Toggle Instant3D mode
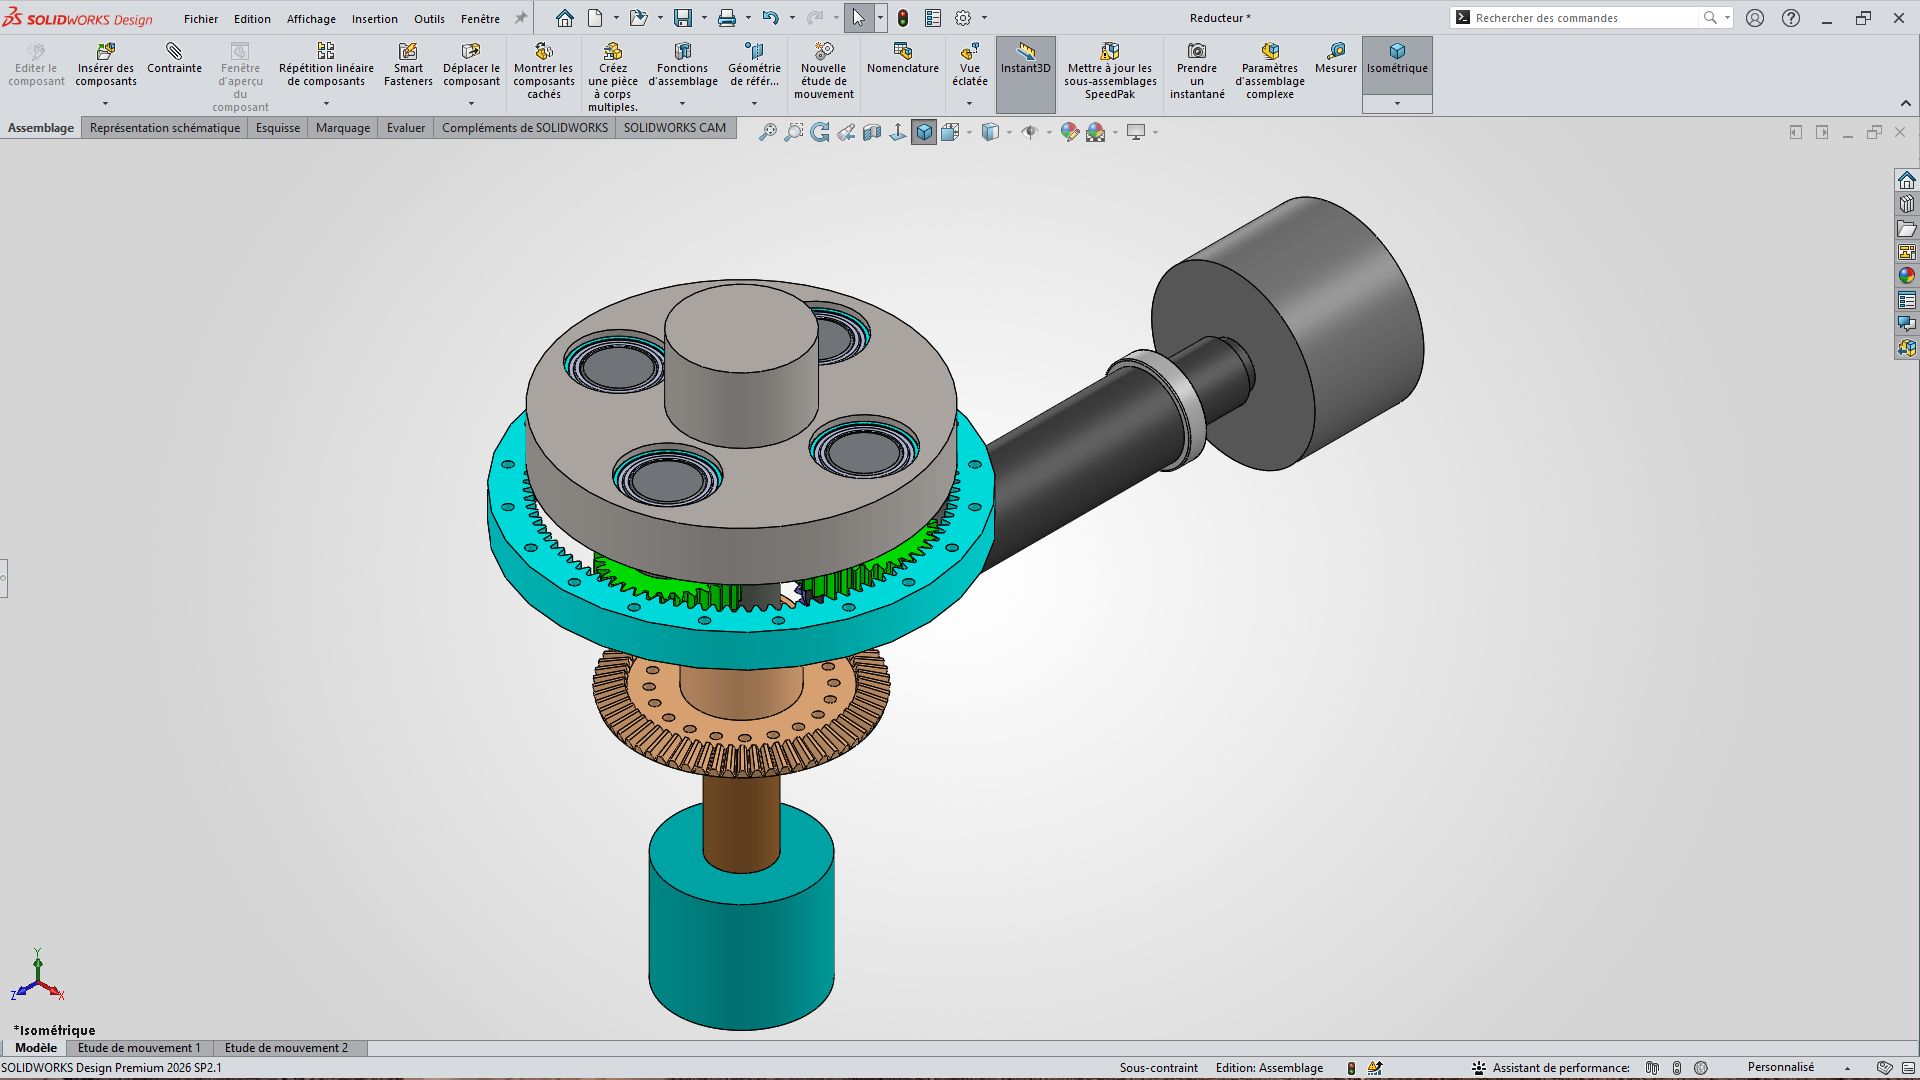 coord(1026,74)
